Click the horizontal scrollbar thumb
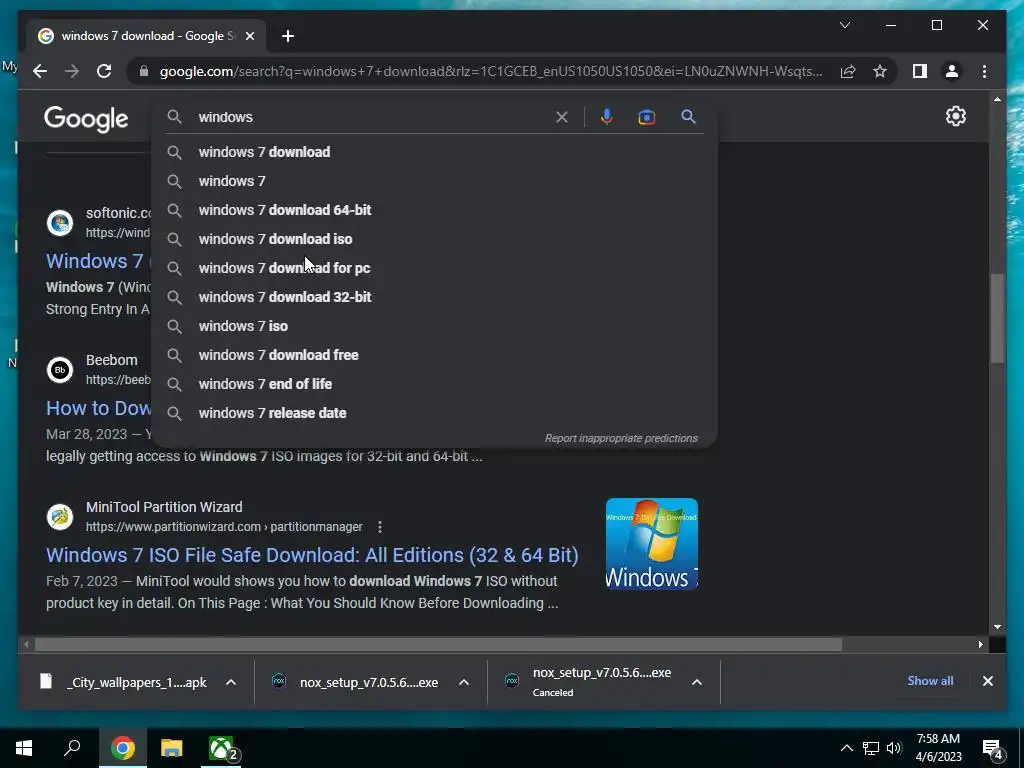The image size is (1024, 768). click(x=438, y=645)
